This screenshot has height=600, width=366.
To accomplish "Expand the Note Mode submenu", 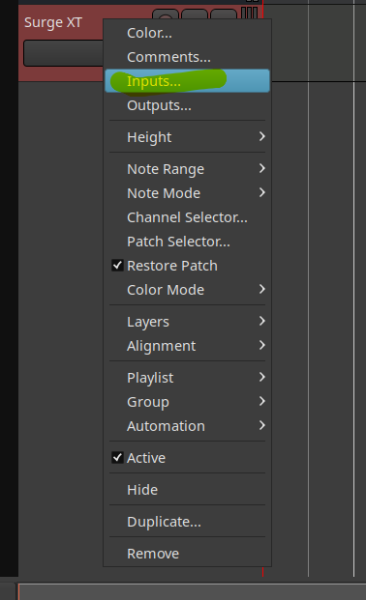I will [x=187, y=193].
